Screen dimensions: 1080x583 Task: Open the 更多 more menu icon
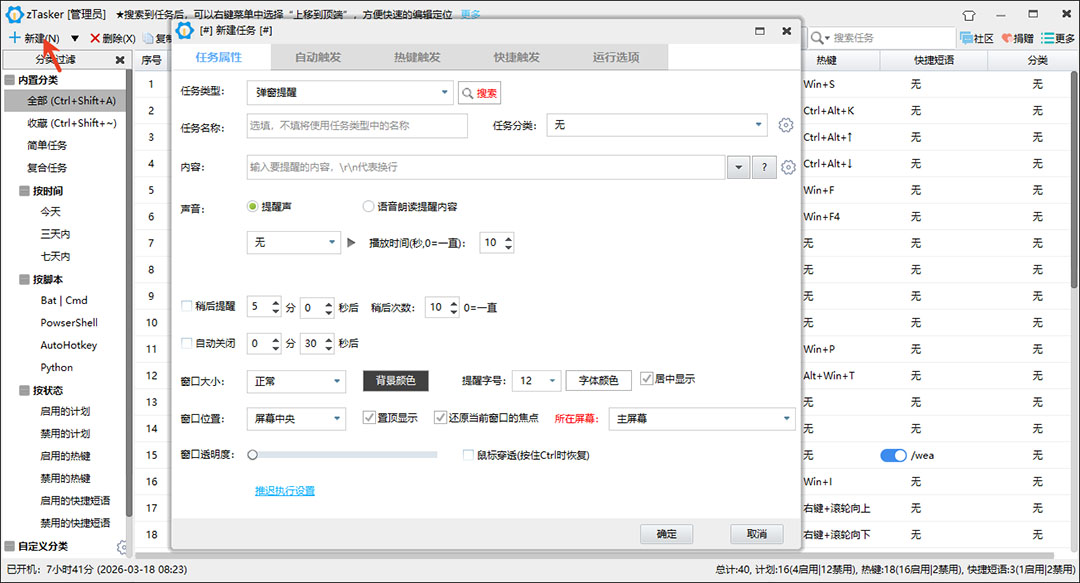click(x=1047, y=38)
